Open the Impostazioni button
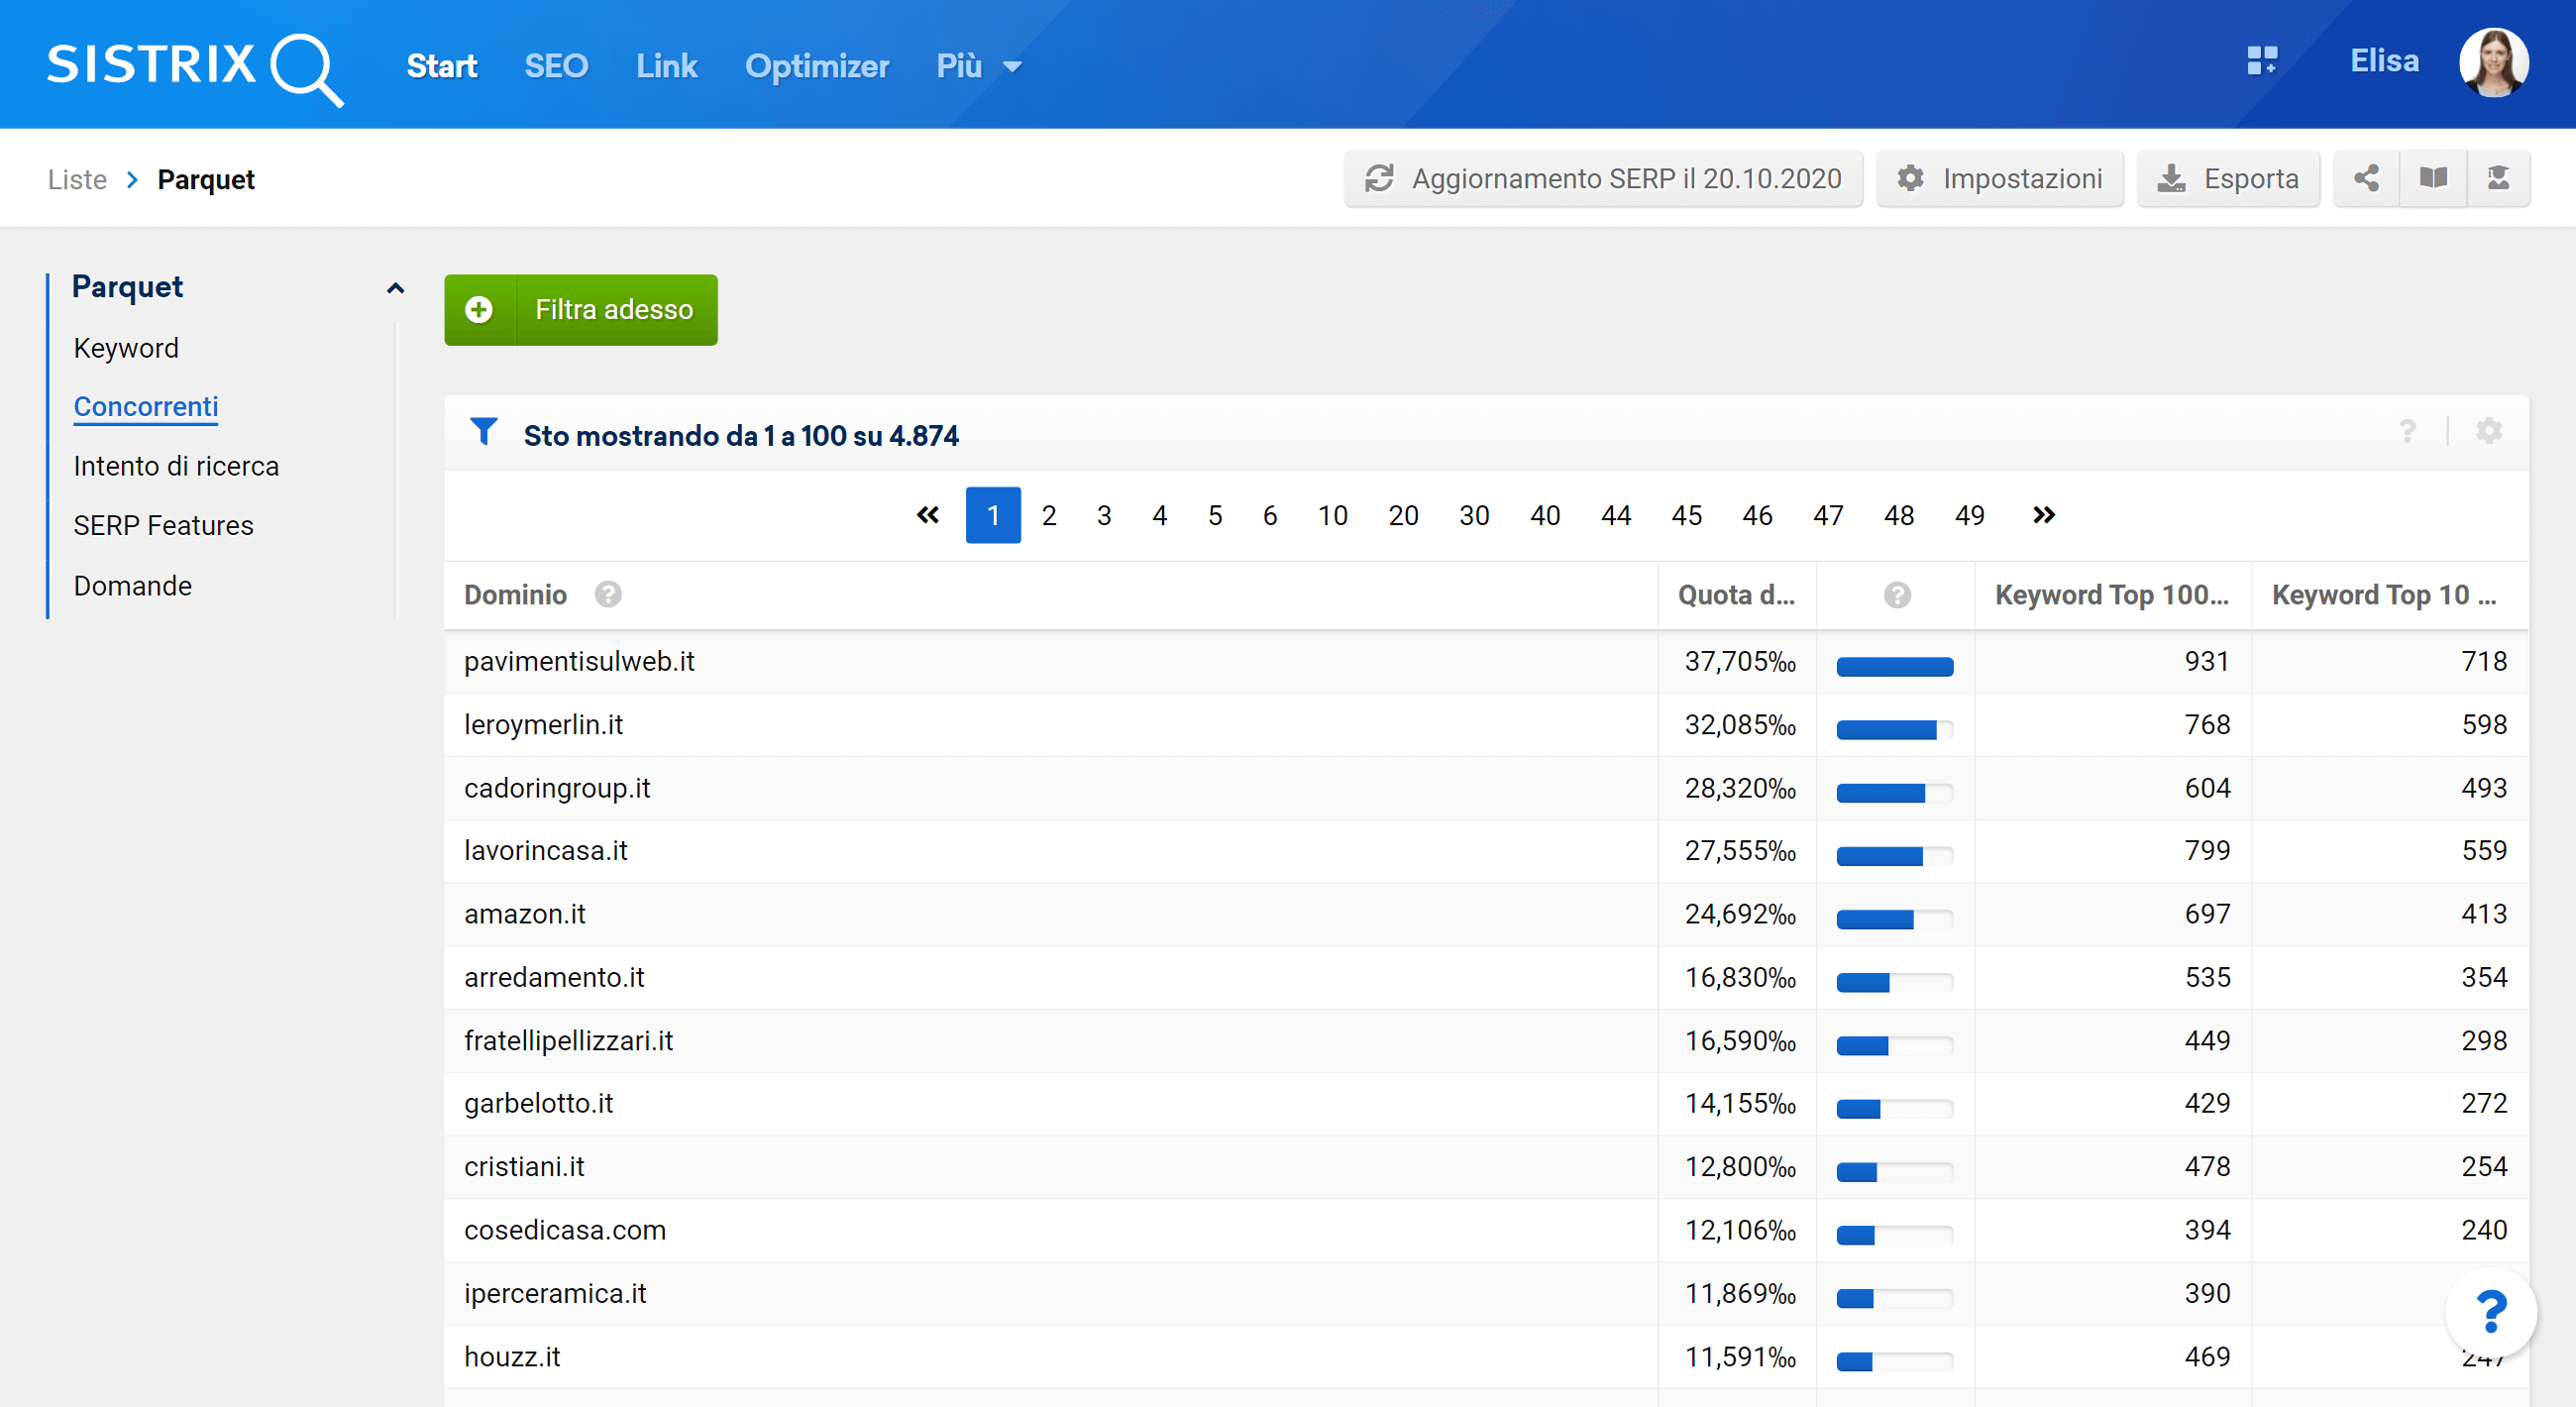The height and width of the screenshot is (1407, 2576). pyautogui.click(x=1999, y=179)
